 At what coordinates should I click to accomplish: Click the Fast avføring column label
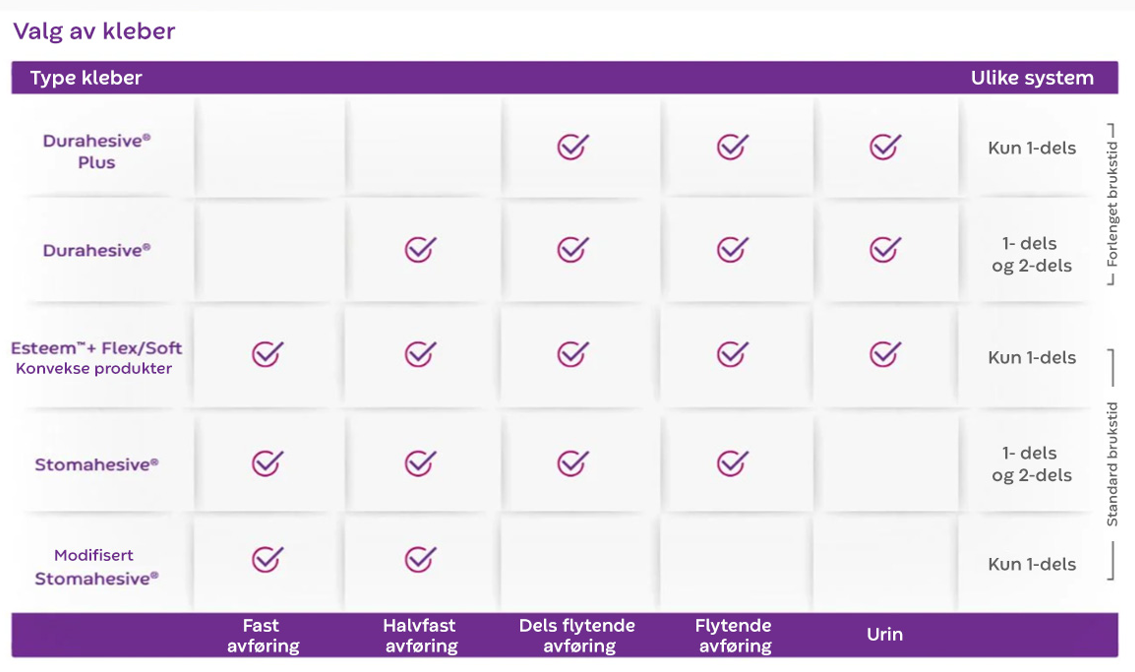(x=263, y=635)
